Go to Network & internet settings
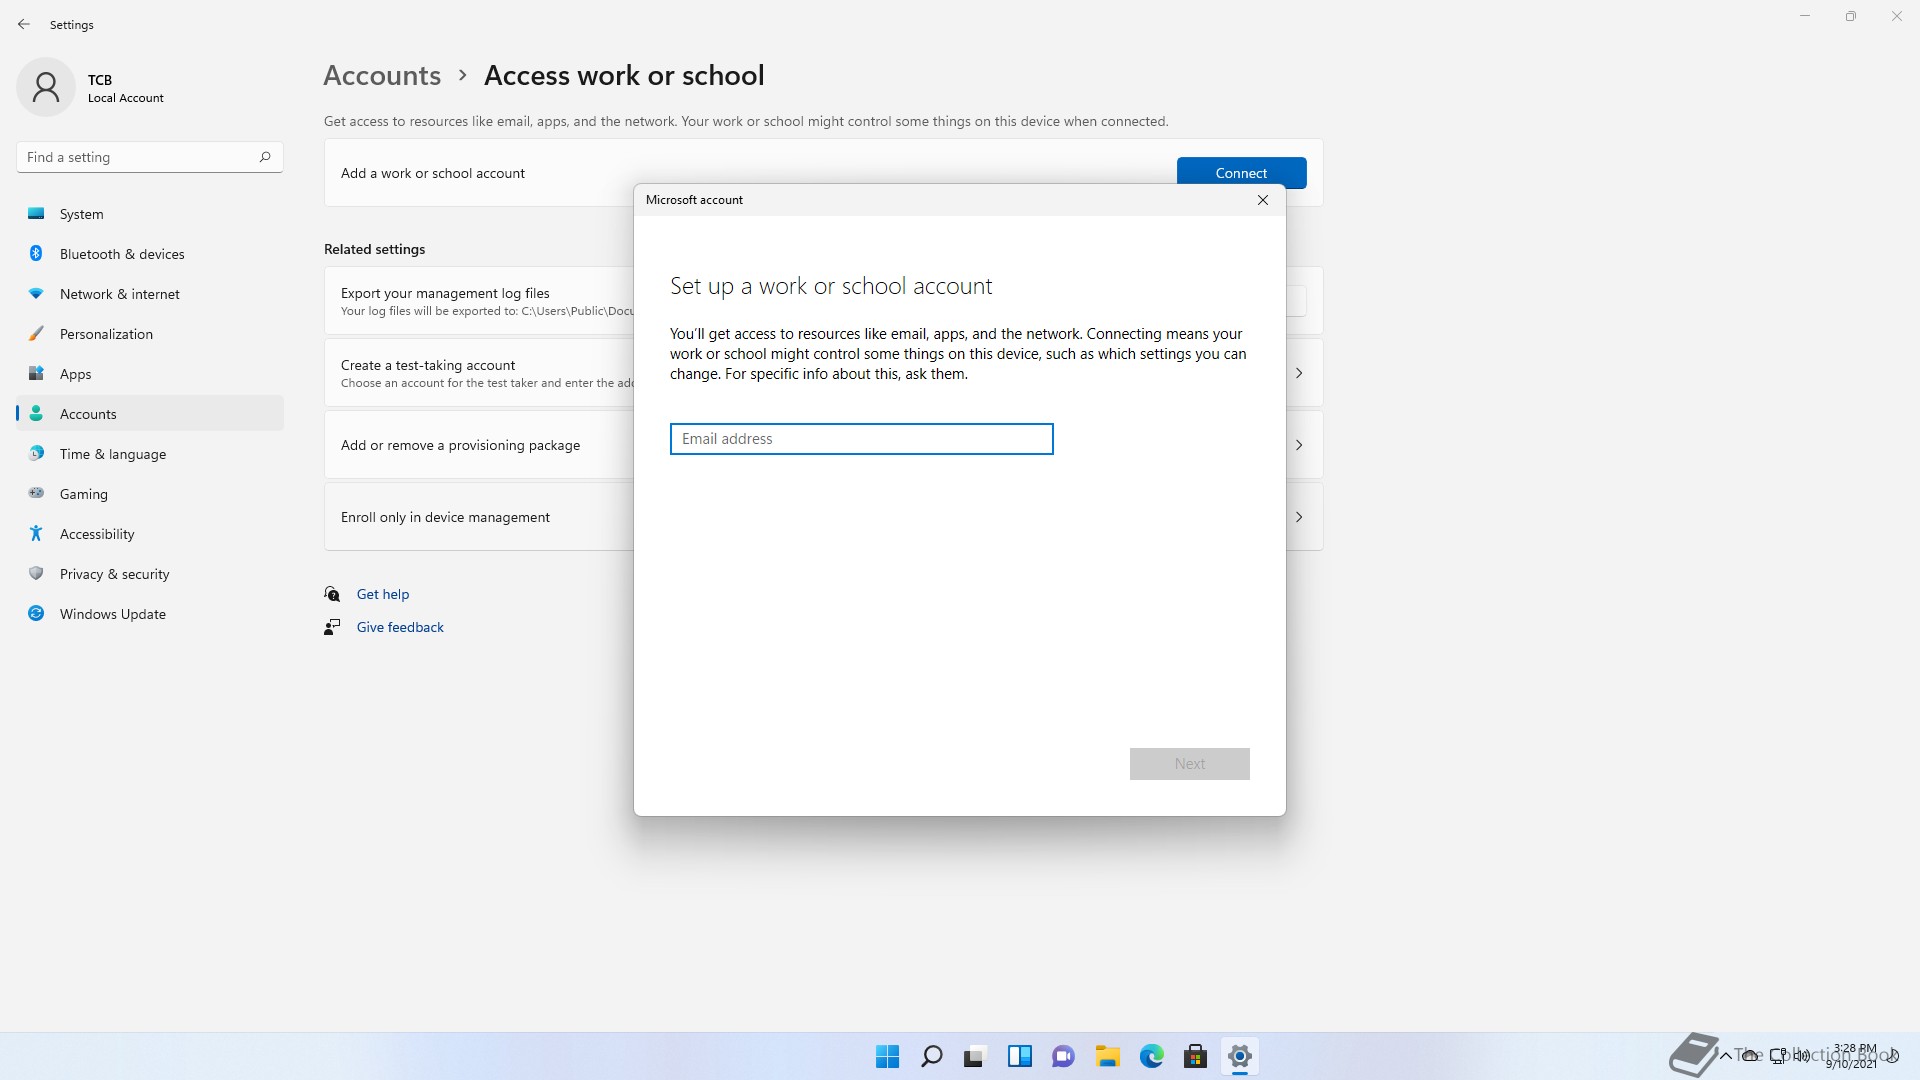 pos(150,294)
